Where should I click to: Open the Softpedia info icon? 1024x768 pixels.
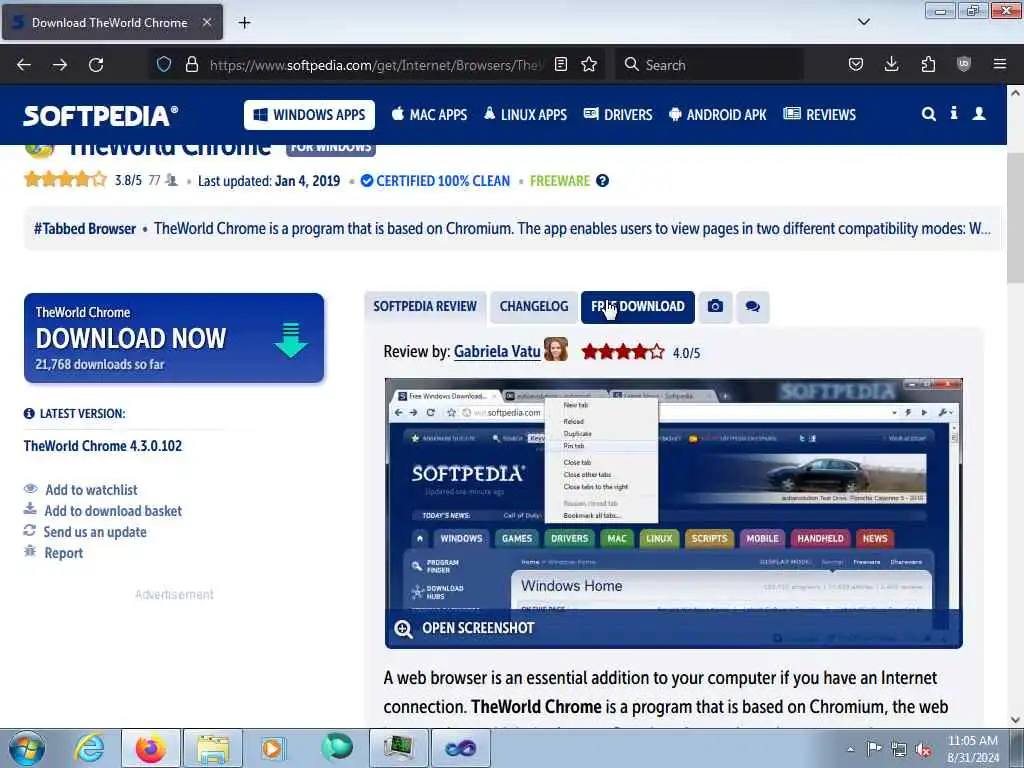point(954,114)
